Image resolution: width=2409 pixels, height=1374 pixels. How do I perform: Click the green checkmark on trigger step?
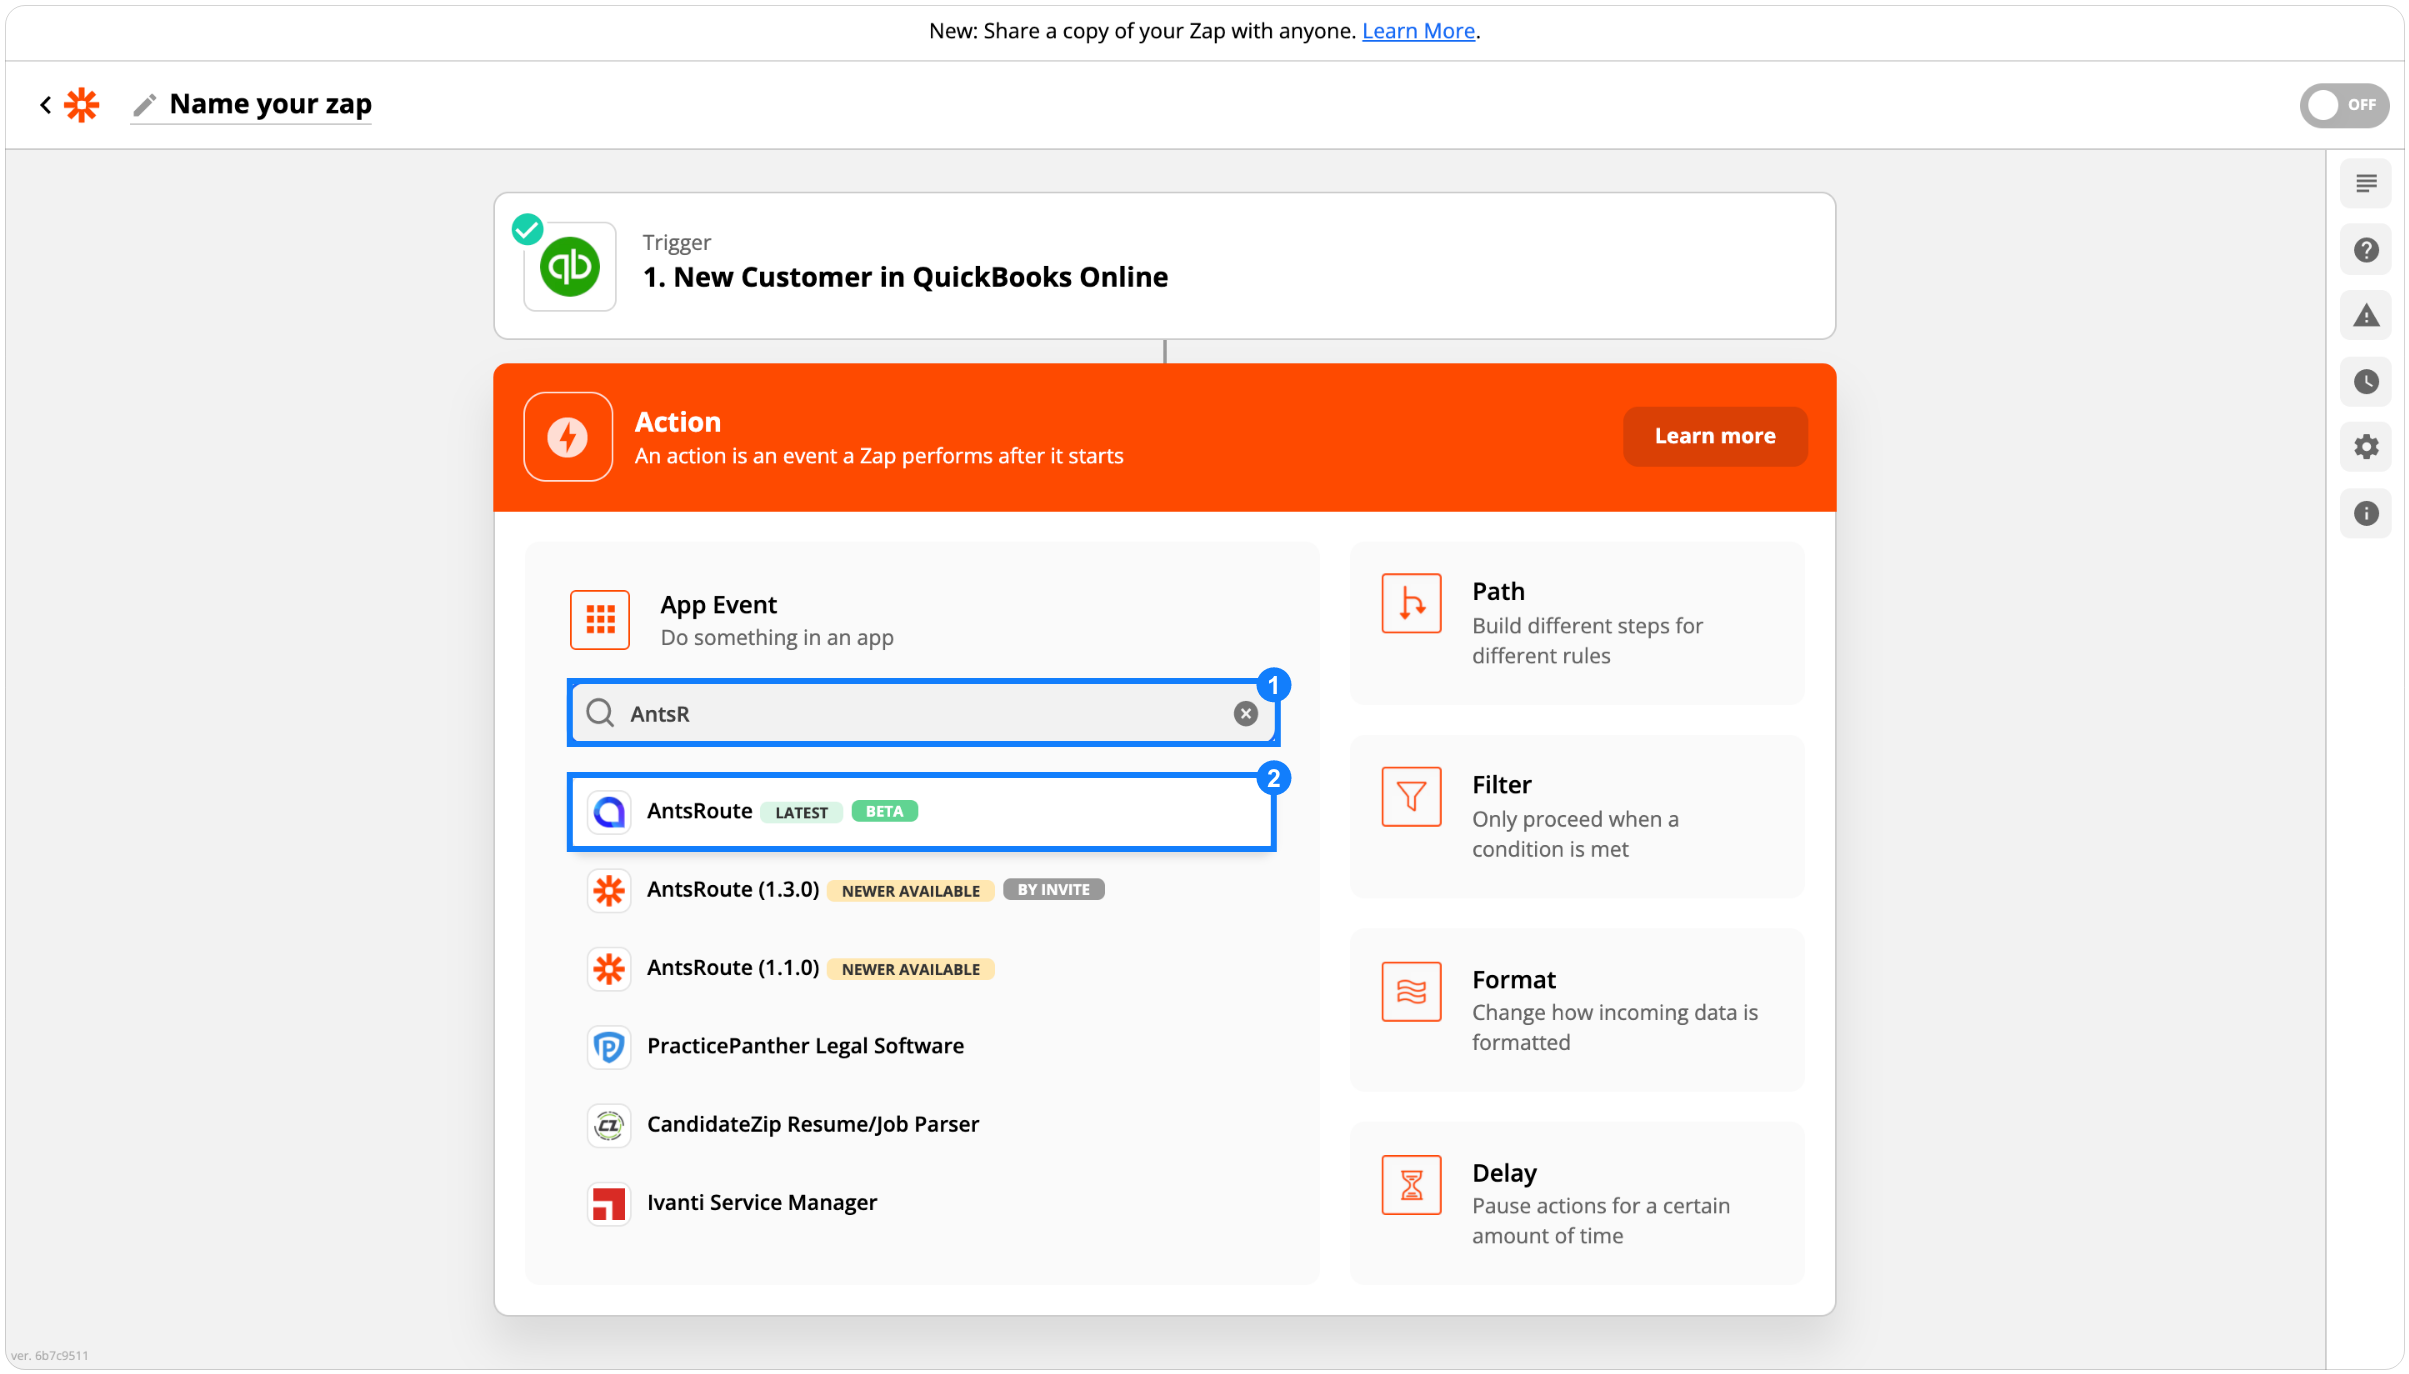pos(527,229)
